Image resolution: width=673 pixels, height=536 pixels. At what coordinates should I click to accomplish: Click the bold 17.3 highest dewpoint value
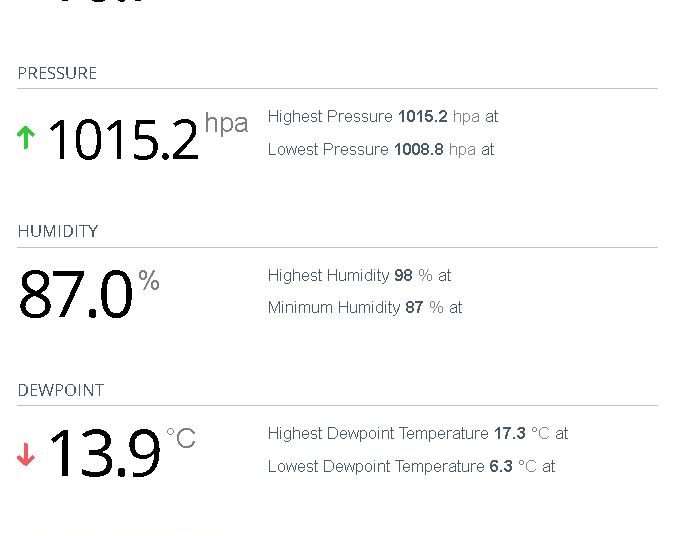pos(509,433)
